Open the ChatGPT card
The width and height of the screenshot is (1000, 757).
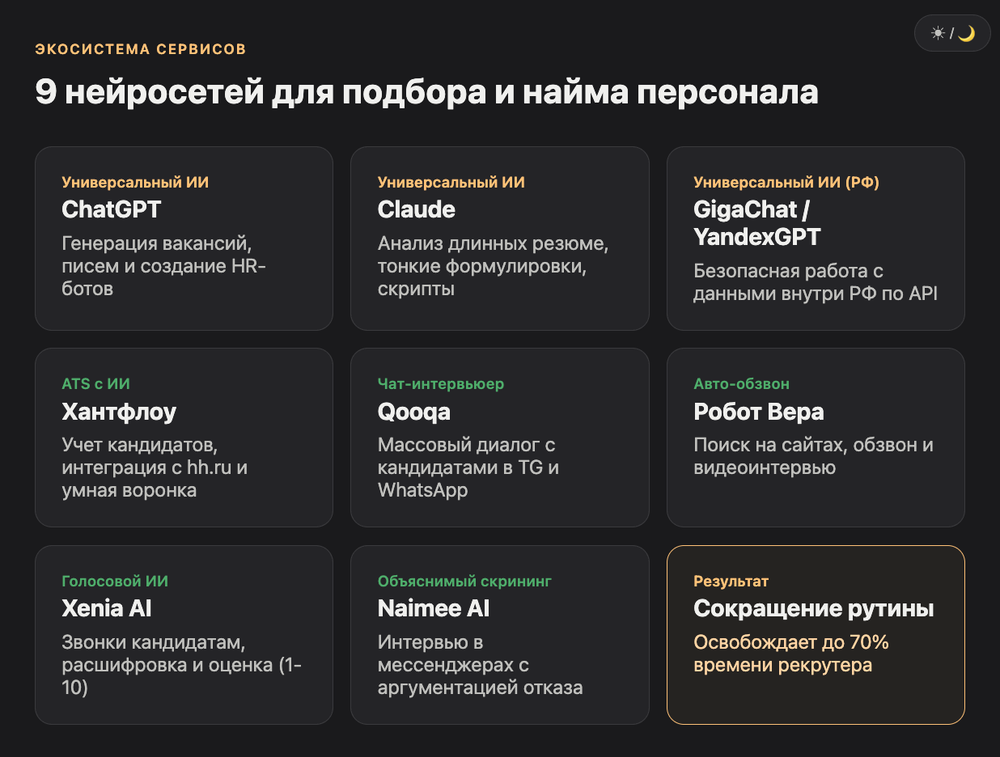184,239
